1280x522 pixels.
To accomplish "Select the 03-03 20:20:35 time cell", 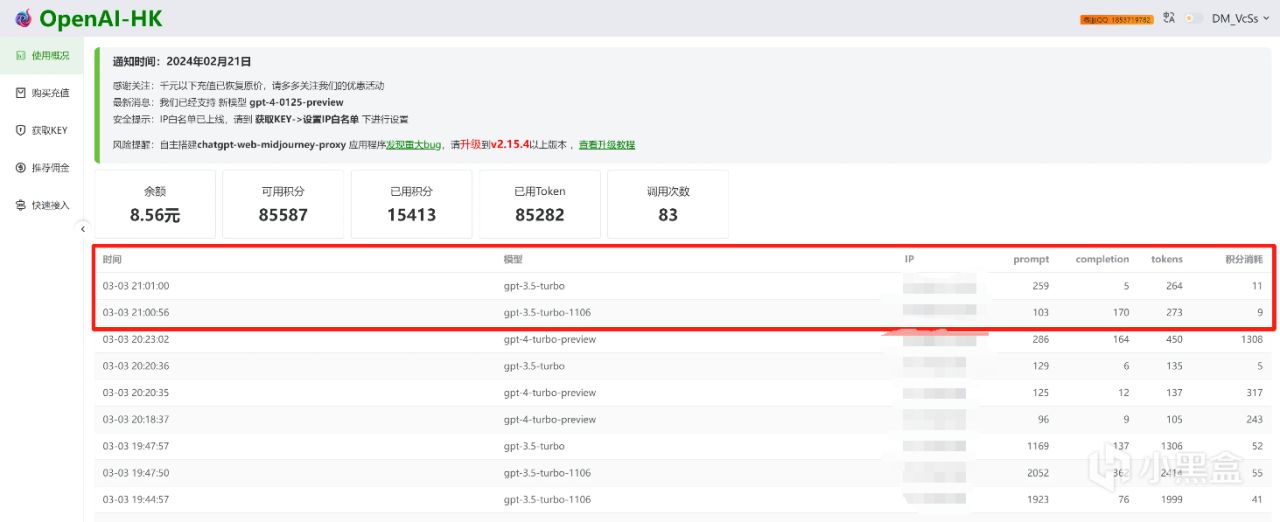I will pyautogui.click(x=135, y=393).
